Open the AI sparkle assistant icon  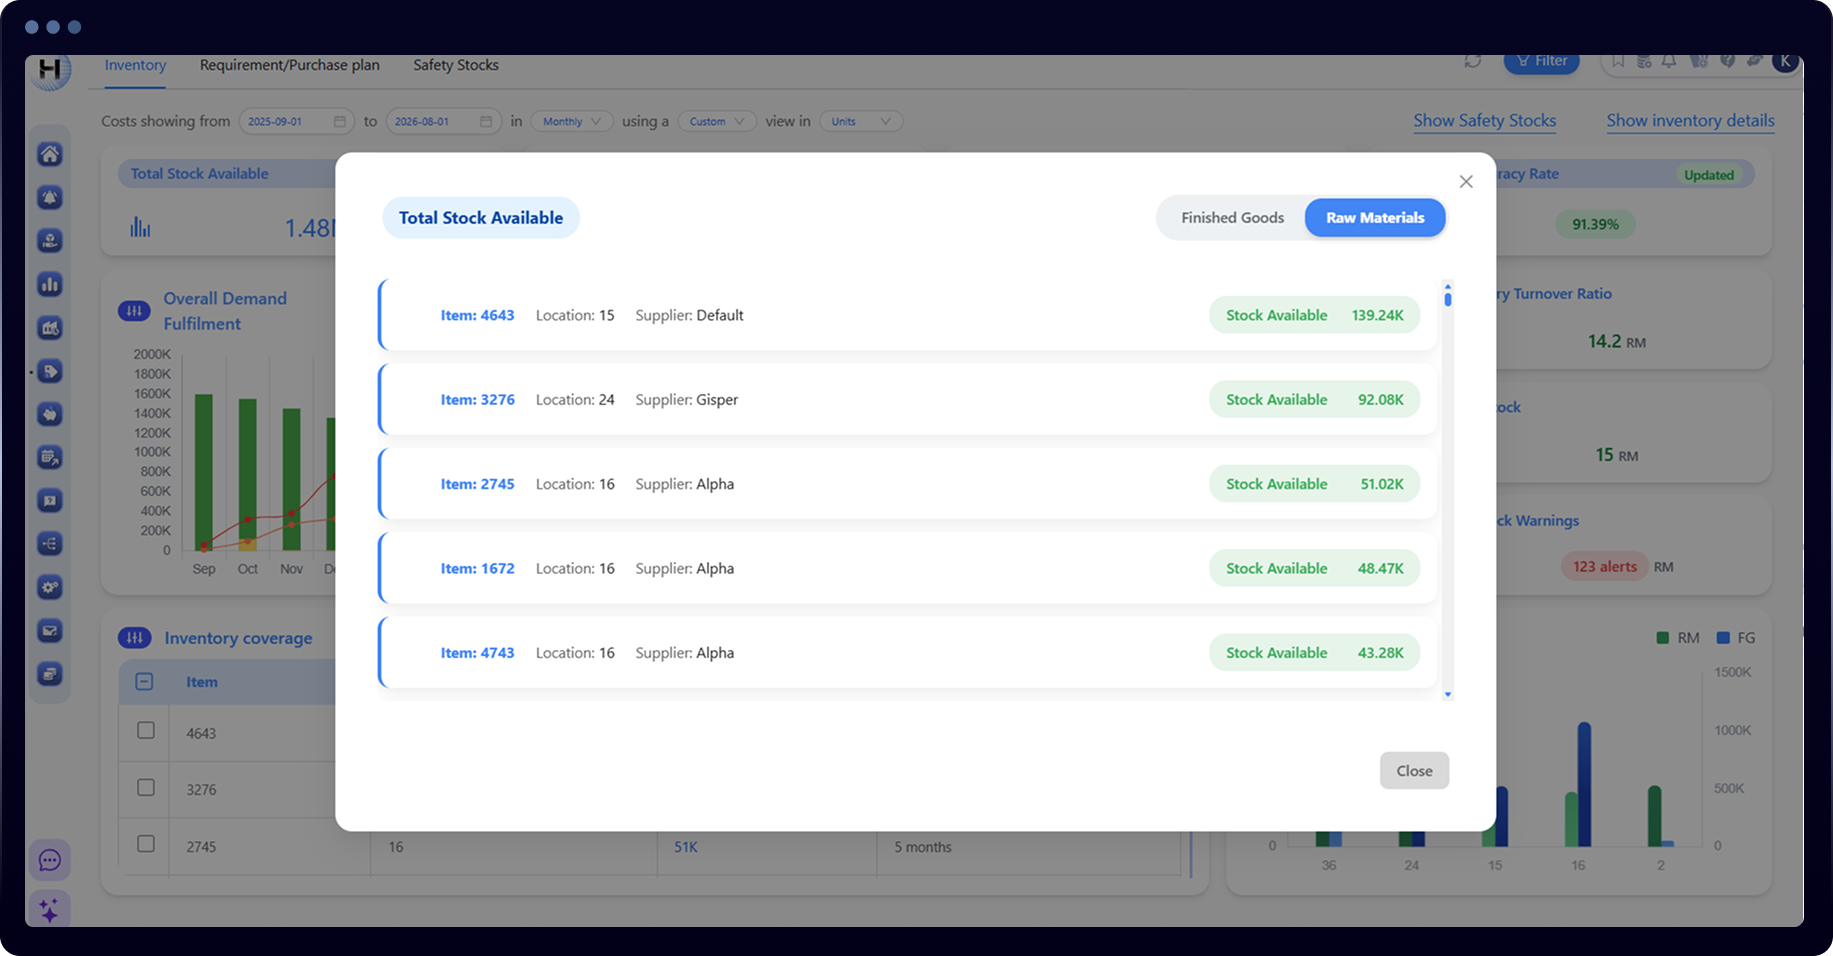[50, 909]
